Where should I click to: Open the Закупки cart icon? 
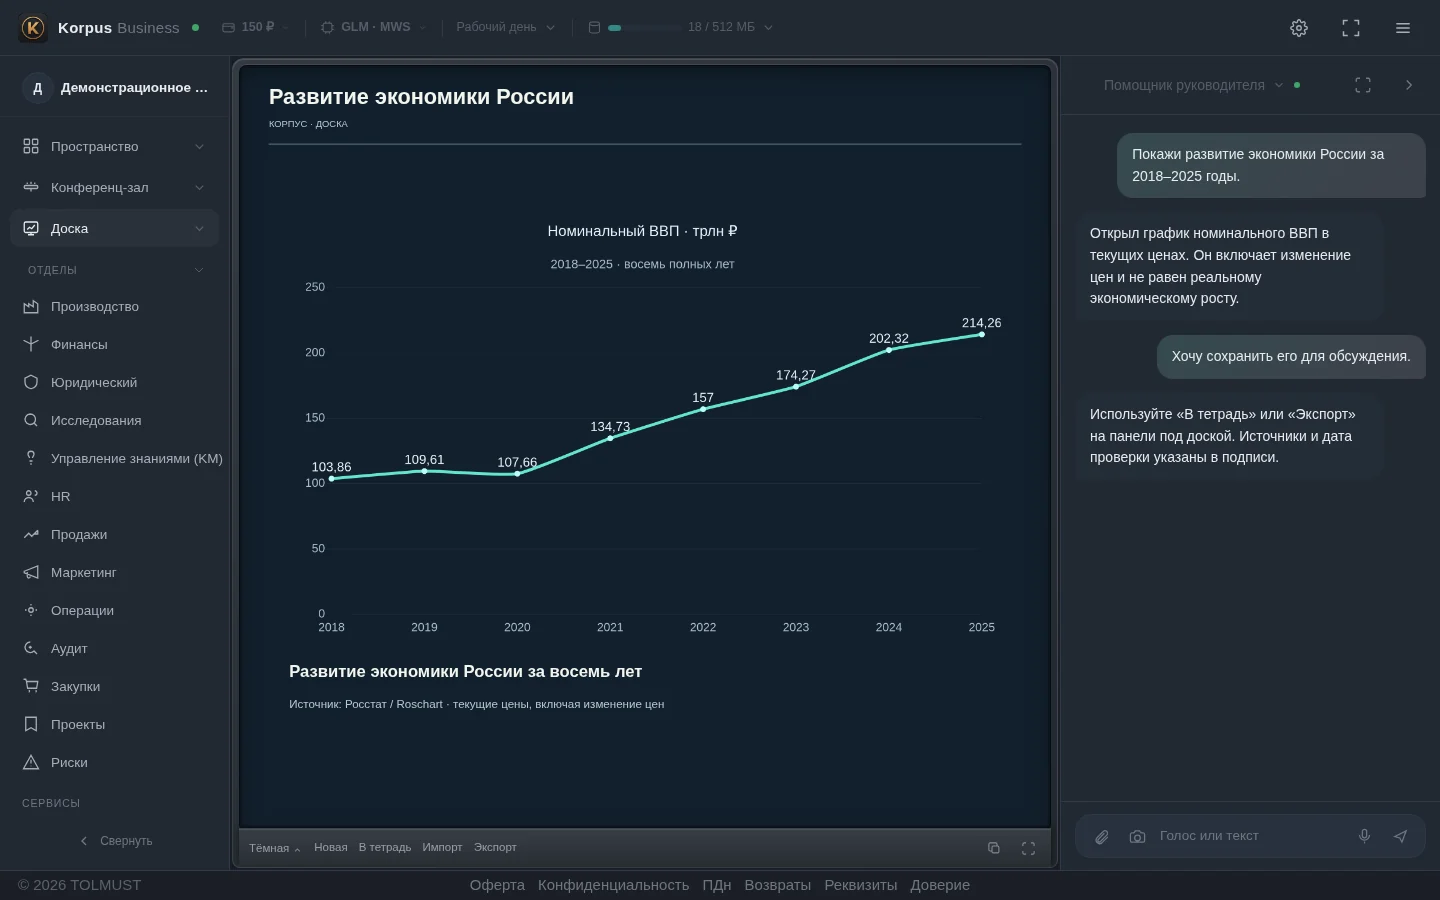tap(31, 687)
